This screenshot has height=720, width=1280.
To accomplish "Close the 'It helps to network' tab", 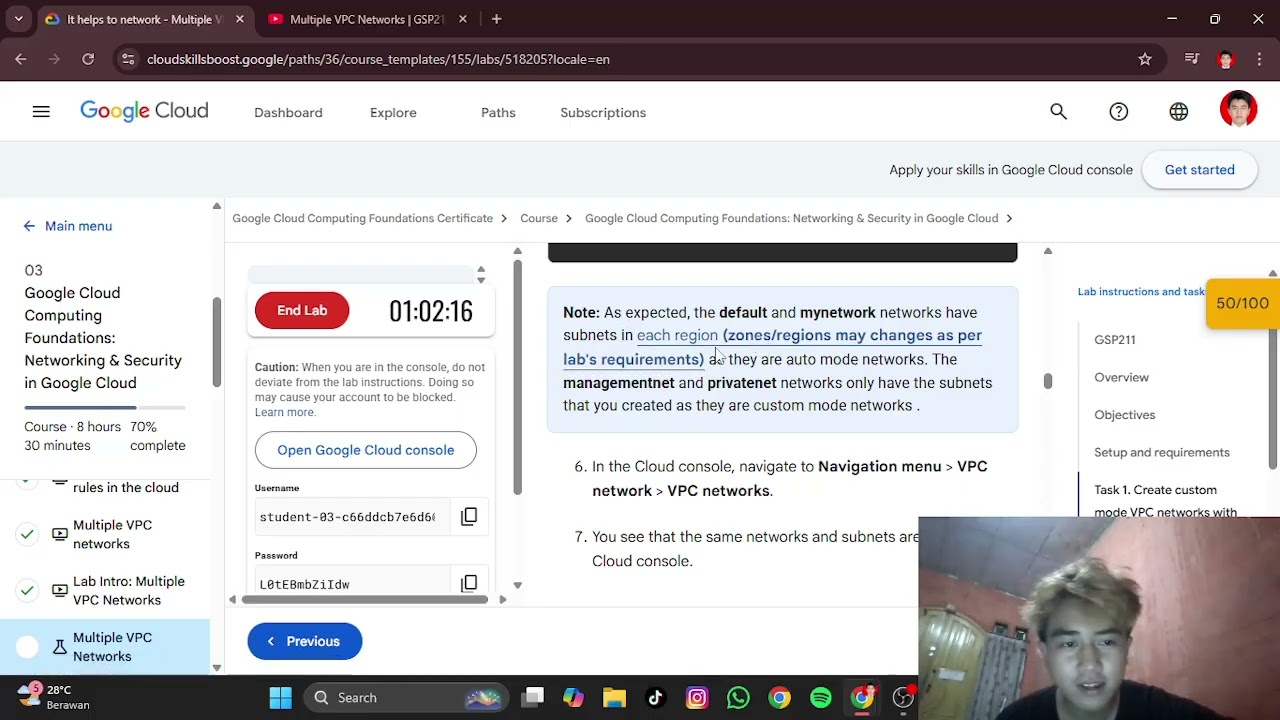I will [x=240, y=19].
